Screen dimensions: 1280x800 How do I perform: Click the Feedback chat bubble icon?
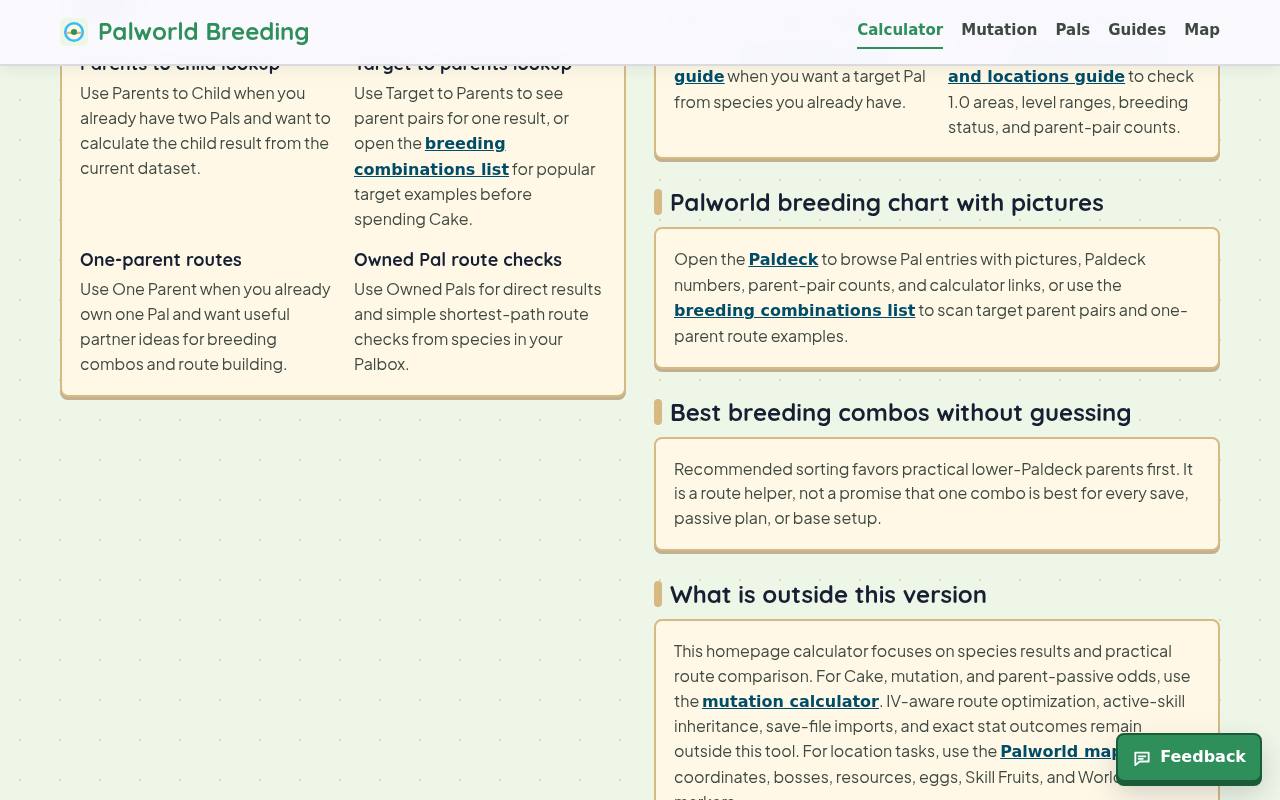[1142, 758]
